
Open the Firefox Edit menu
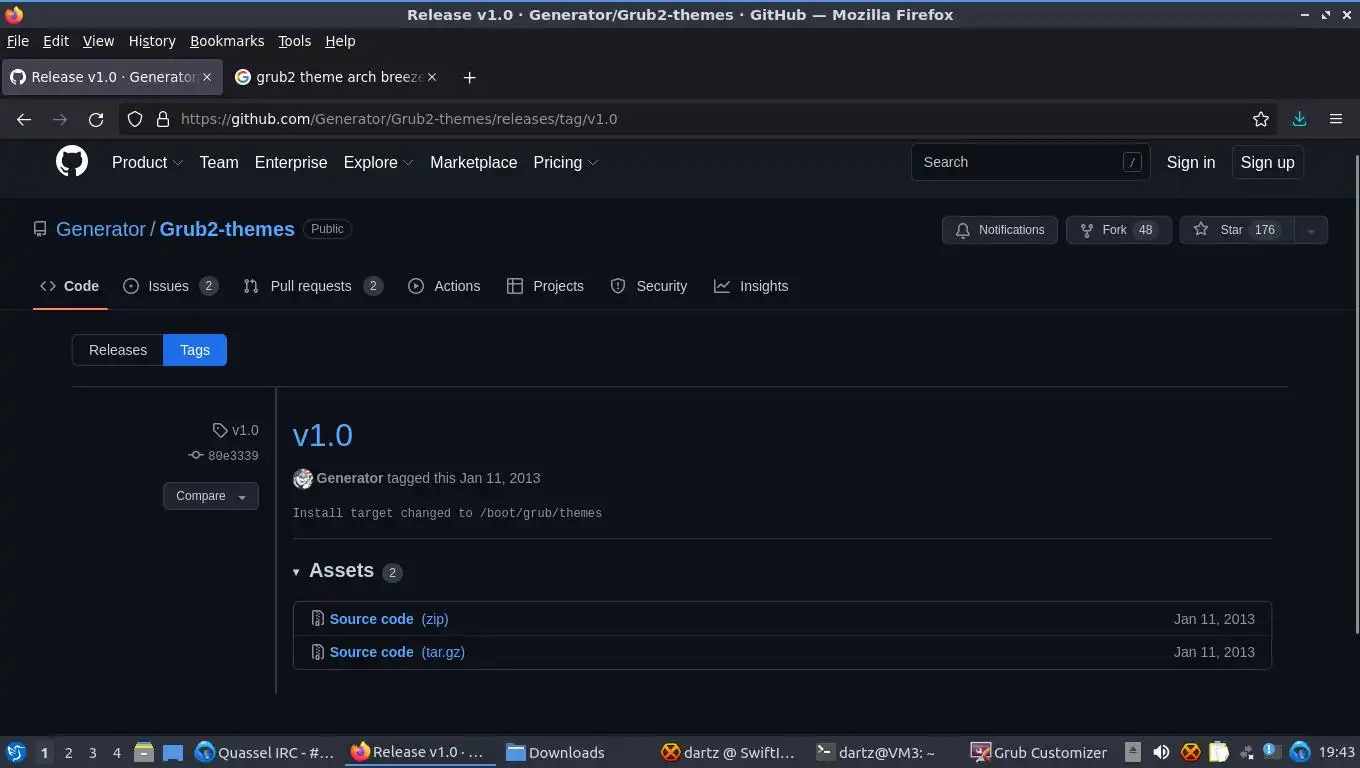pyautogui.click(x=56, y=41)
